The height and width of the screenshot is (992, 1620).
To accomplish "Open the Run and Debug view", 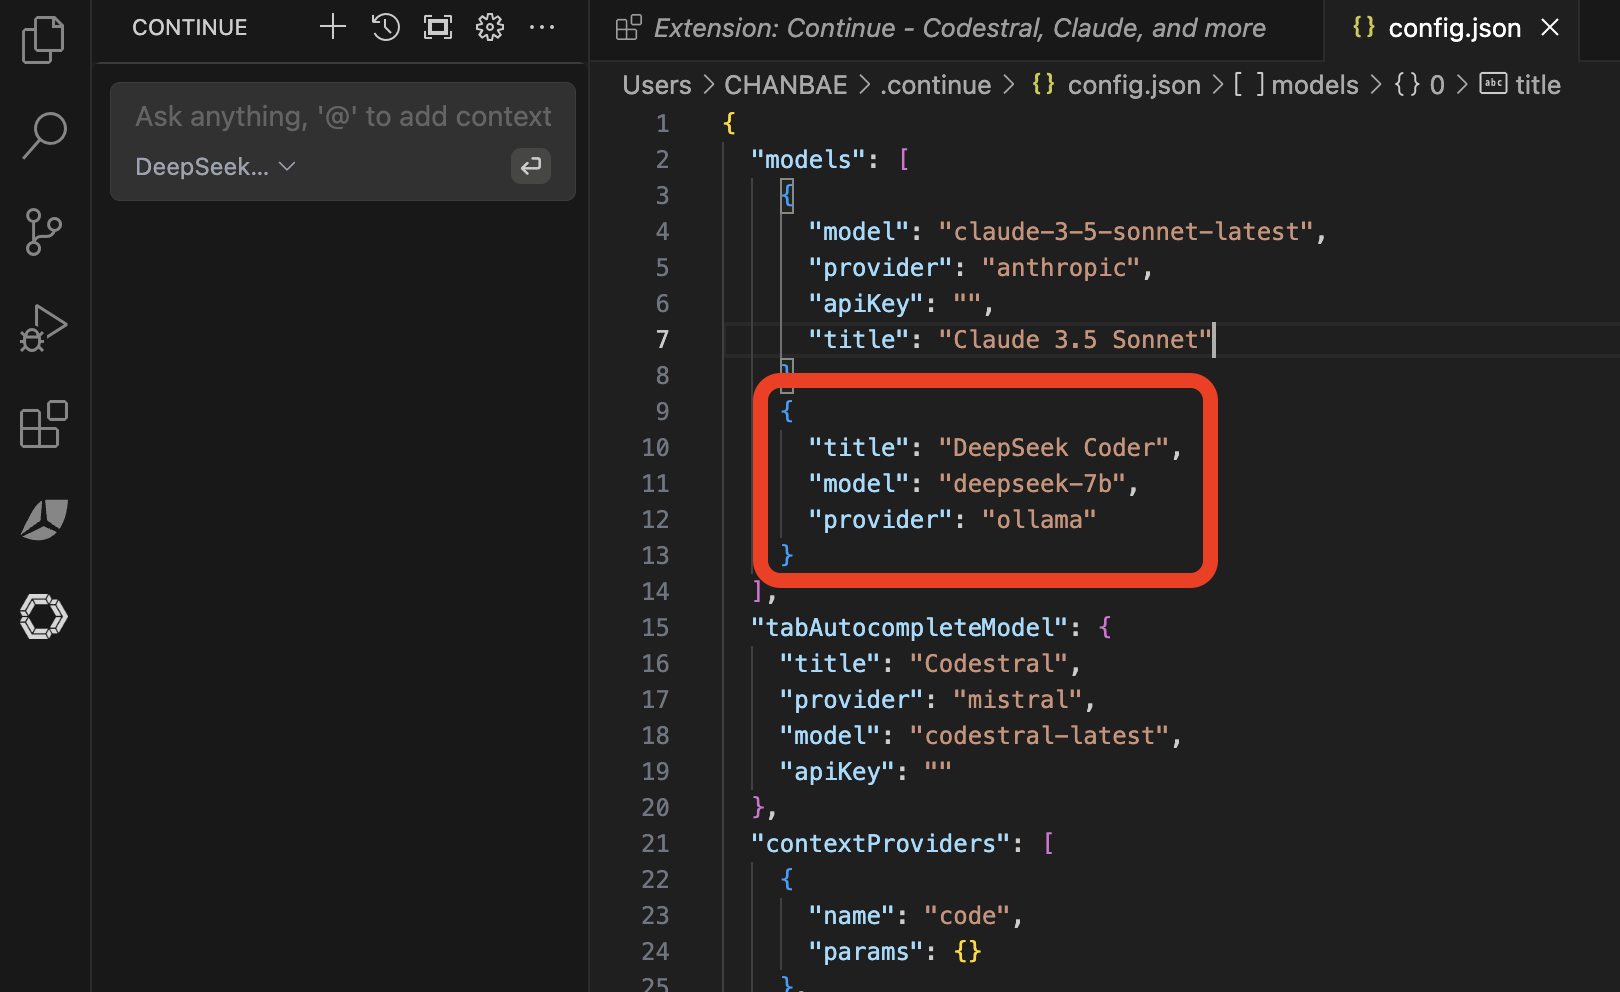I will click(43, 328).
